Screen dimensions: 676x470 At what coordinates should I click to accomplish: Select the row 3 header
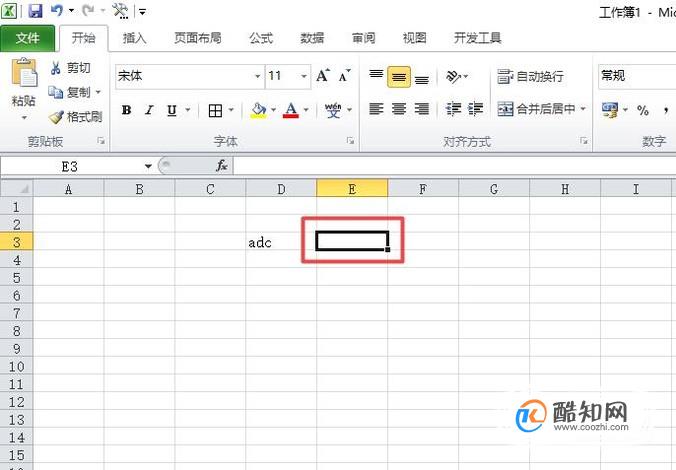pos(16,242)
